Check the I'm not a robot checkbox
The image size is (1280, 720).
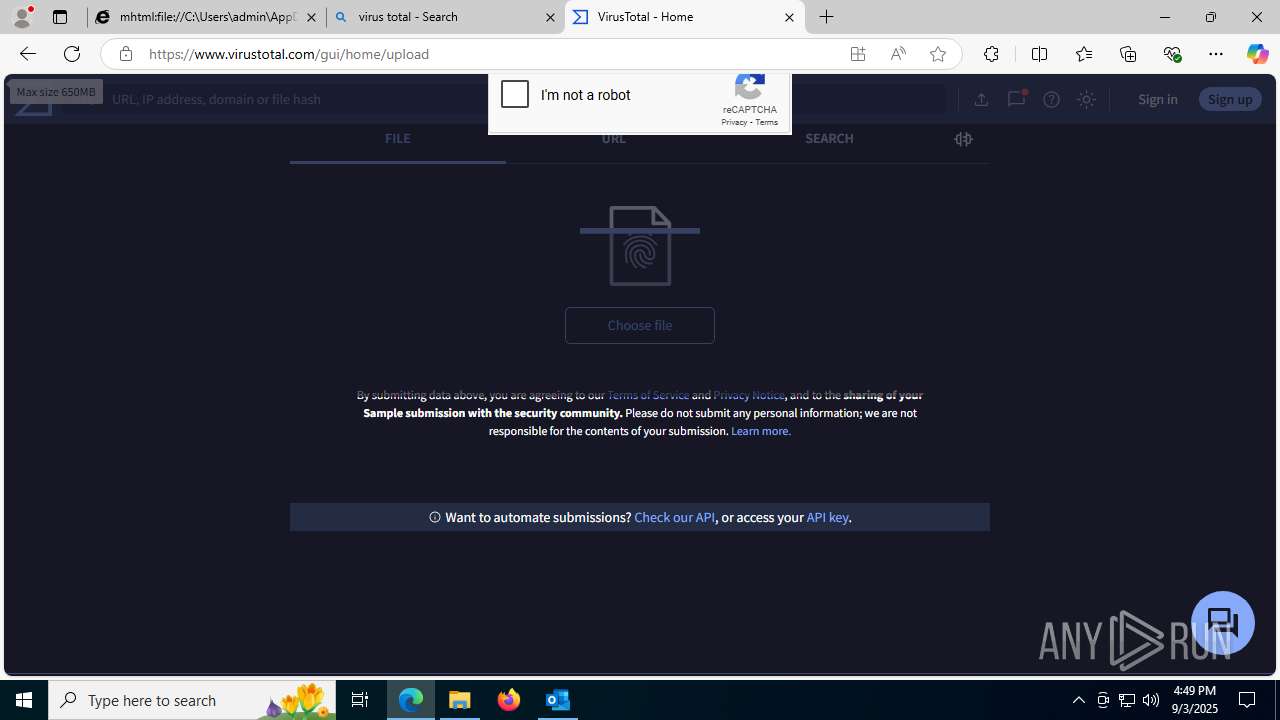(515, 94)
